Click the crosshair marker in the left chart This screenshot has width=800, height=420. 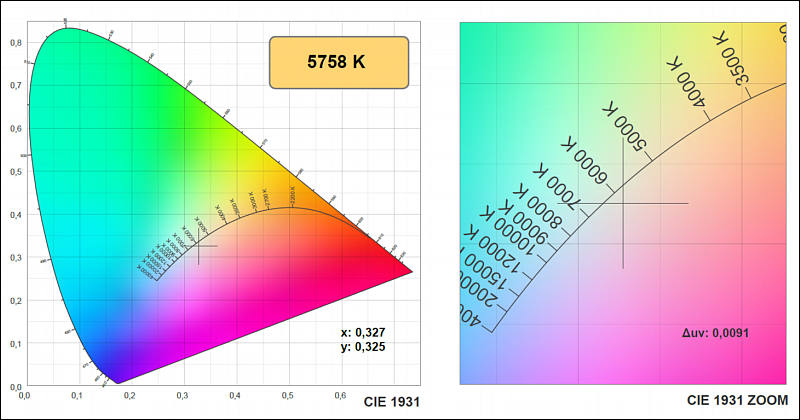click(198, 246)
